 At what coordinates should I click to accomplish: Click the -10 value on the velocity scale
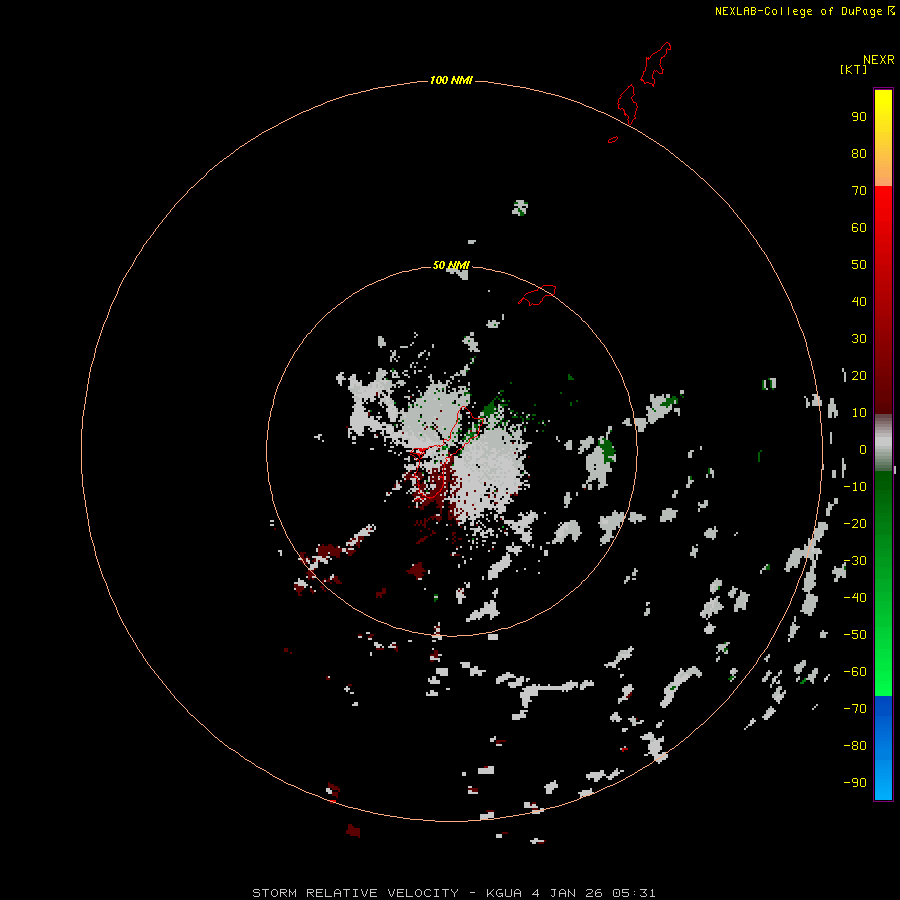855,487
